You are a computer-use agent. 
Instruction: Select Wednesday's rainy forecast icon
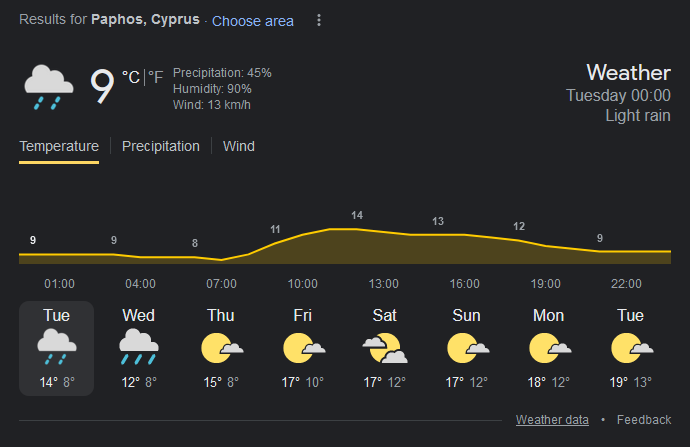pyautogui.click(x=139, y=347)
